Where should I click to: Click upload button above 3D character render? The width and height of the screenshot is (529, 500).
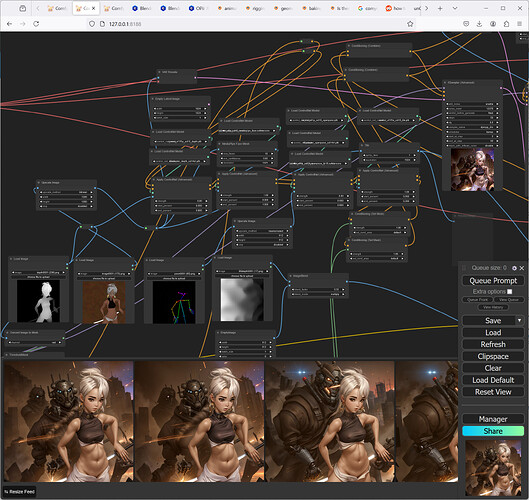pos(104,278)
